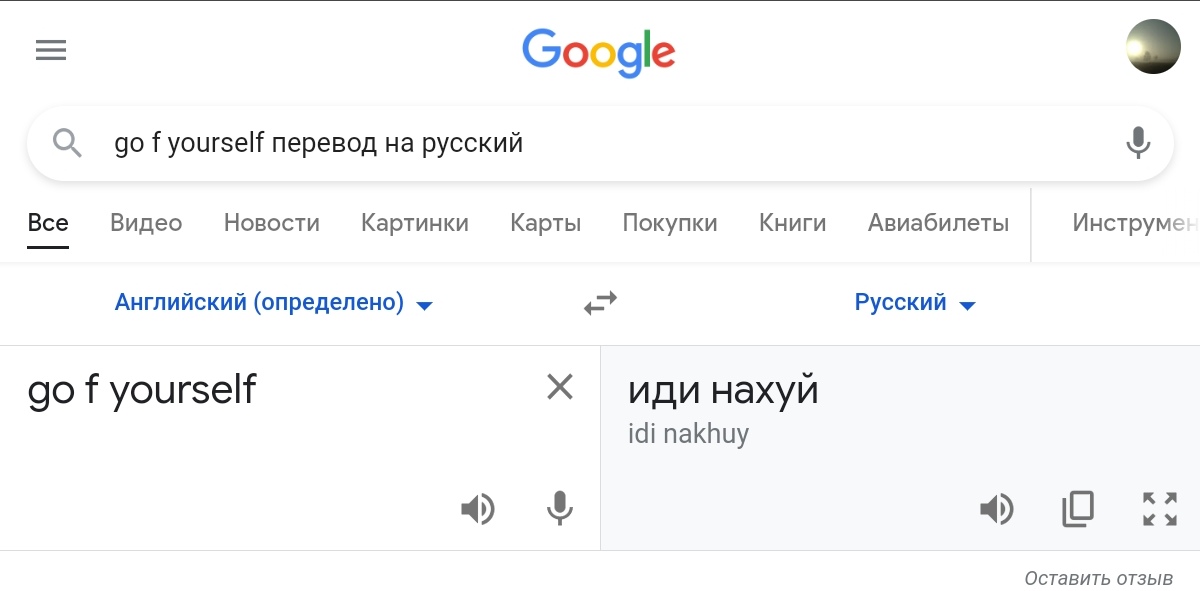The width and height of the screenshot is (1200, 591).
Task: Switch to the Видео tab
Action: pos(146,223)
